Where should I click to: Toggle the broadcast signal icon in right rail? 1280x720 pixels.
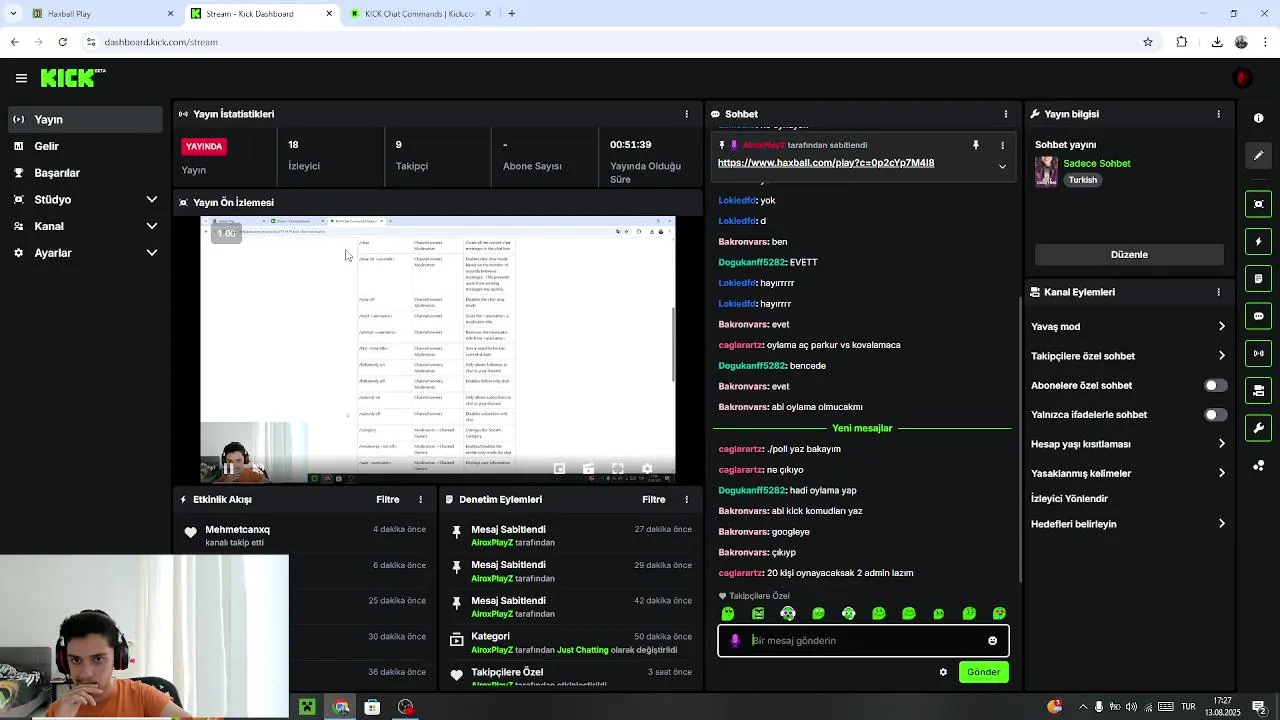coord(1258,353)
